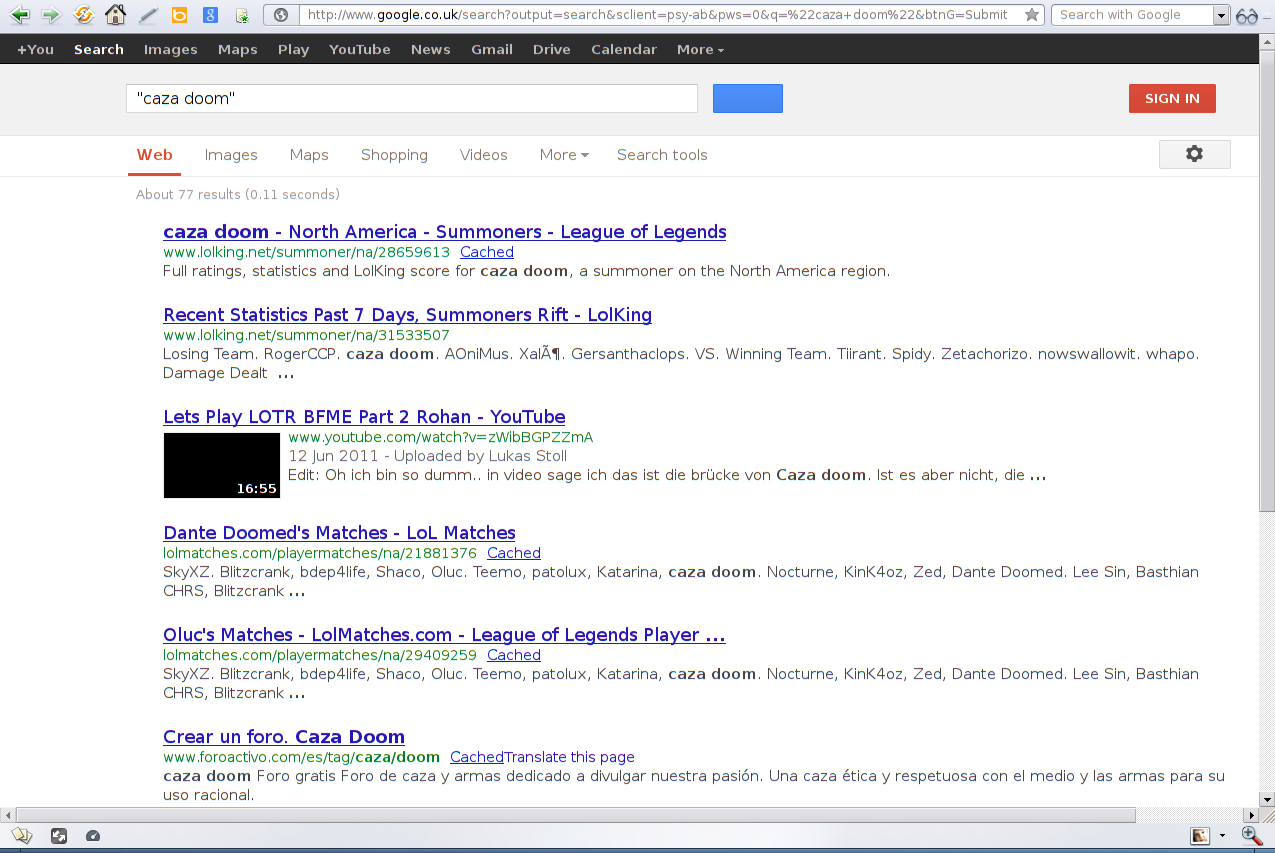
Task: Go to the Home page icon
Action: click(x=116, y=15)
